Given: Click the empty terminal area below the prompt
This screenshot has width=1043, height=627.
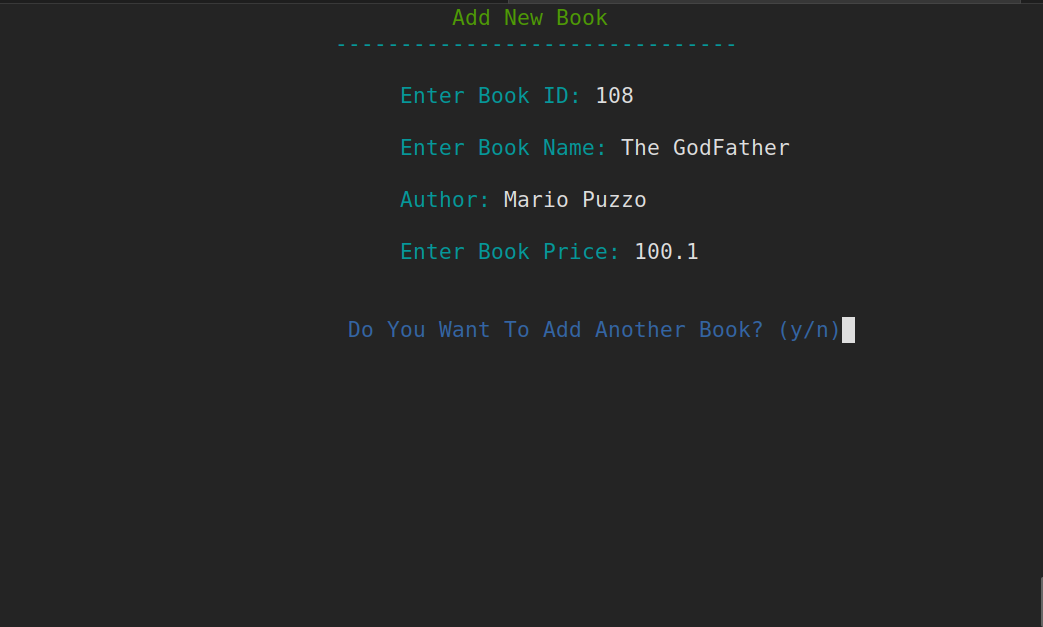Looking at the screenshot, I should (520, 480).
